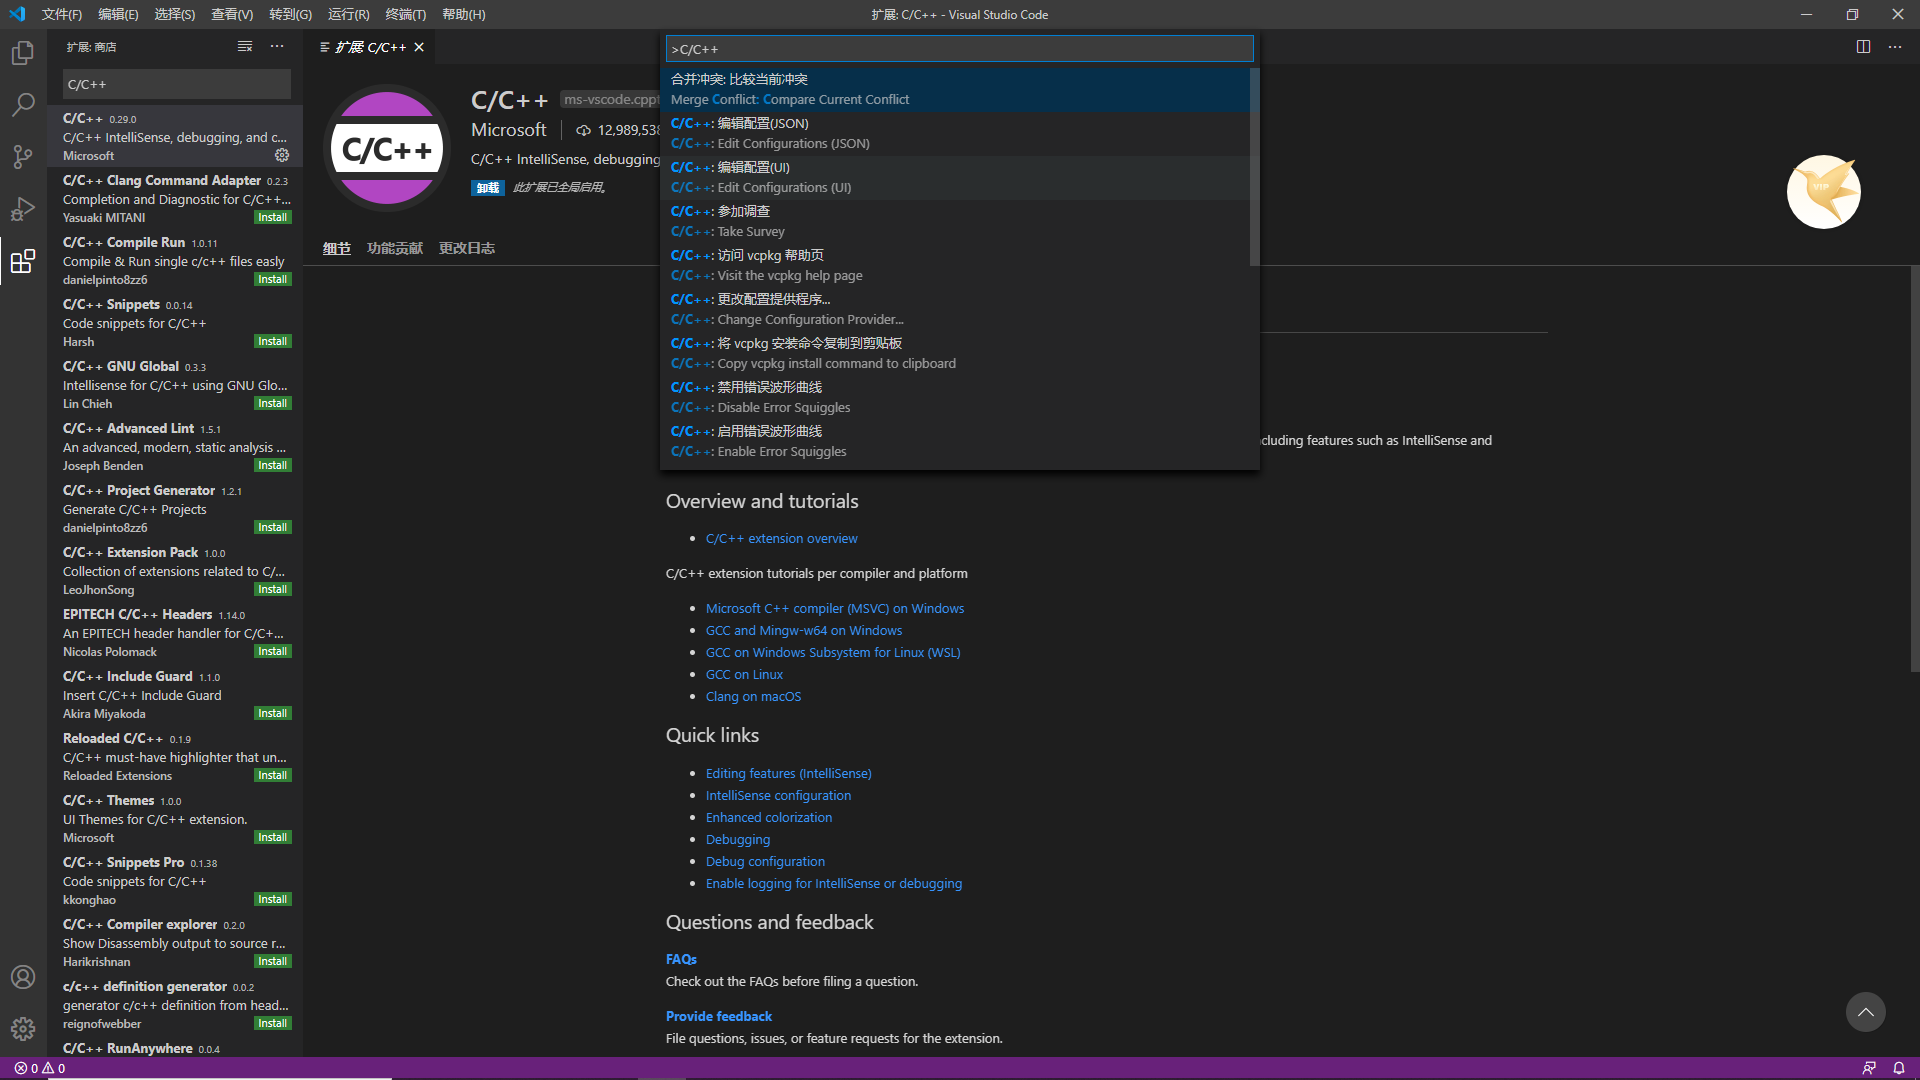Select C/C++: Edit Configurations (JSON) command

click(x=955, y=133)
